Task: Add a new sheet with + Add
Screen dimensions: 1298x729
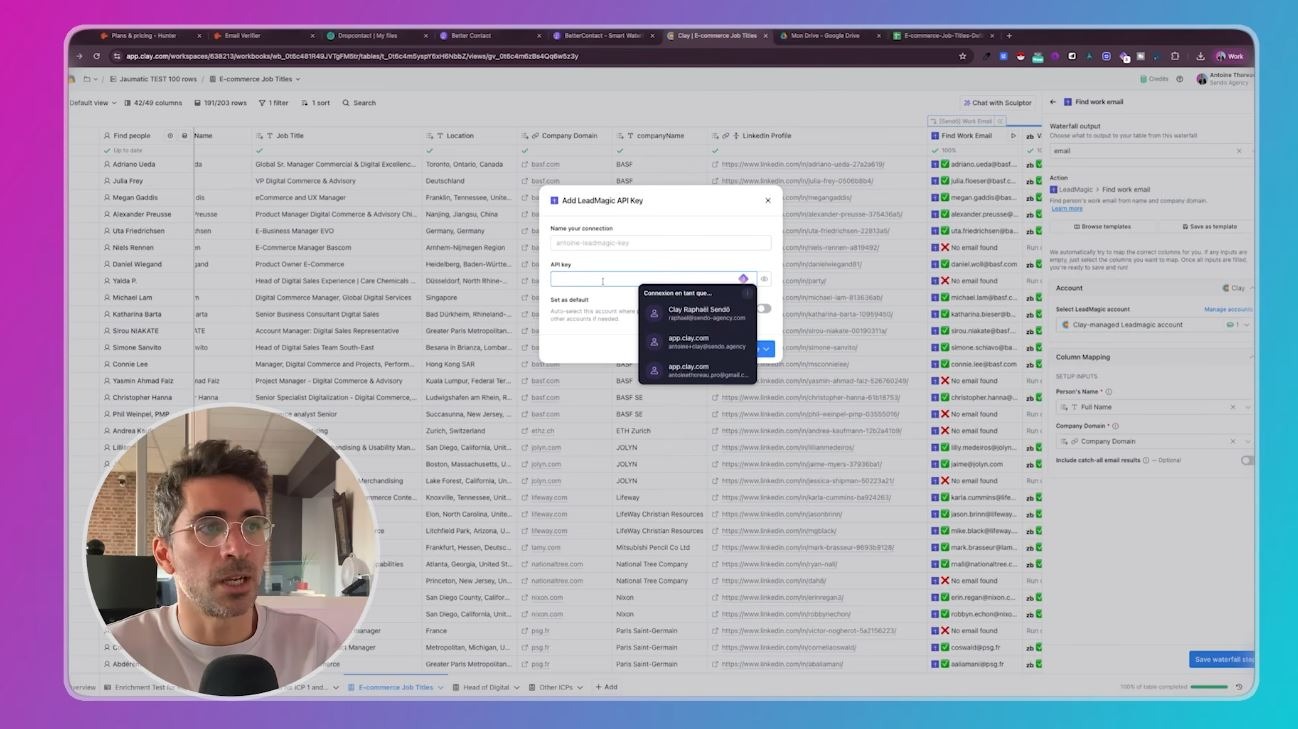Action: tap(606, 687)
